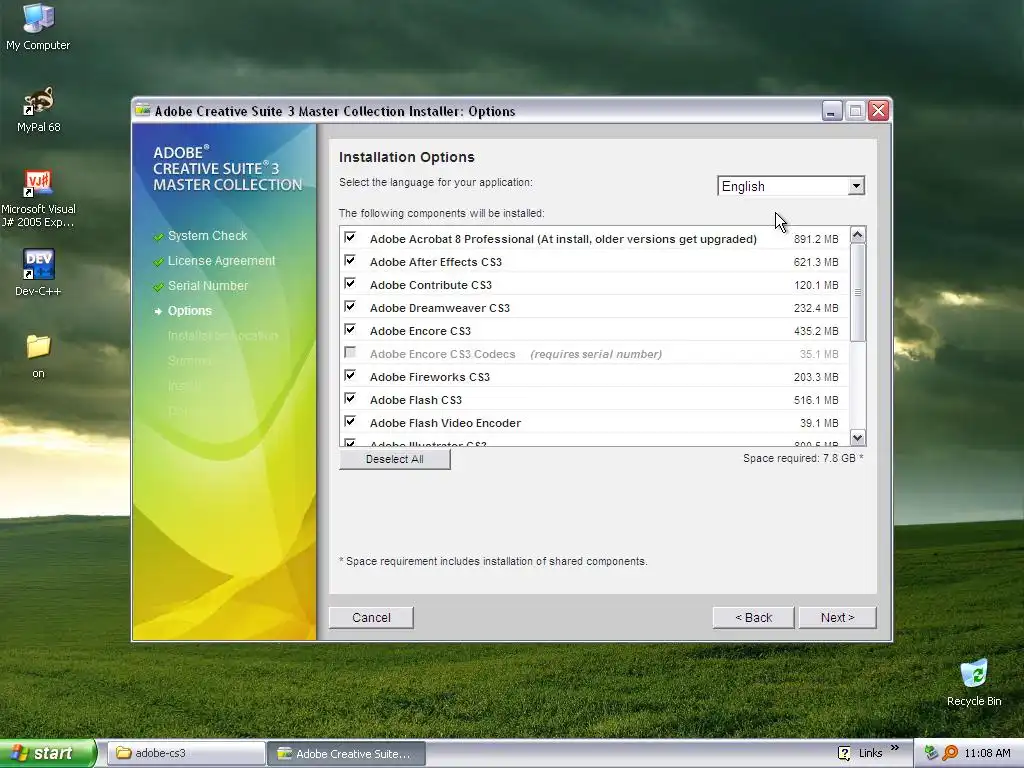Disable Adobe Encore CS3 component checkbox
Screen dimensions: 1024x768
pyautogui.click(x=350, y=329)
